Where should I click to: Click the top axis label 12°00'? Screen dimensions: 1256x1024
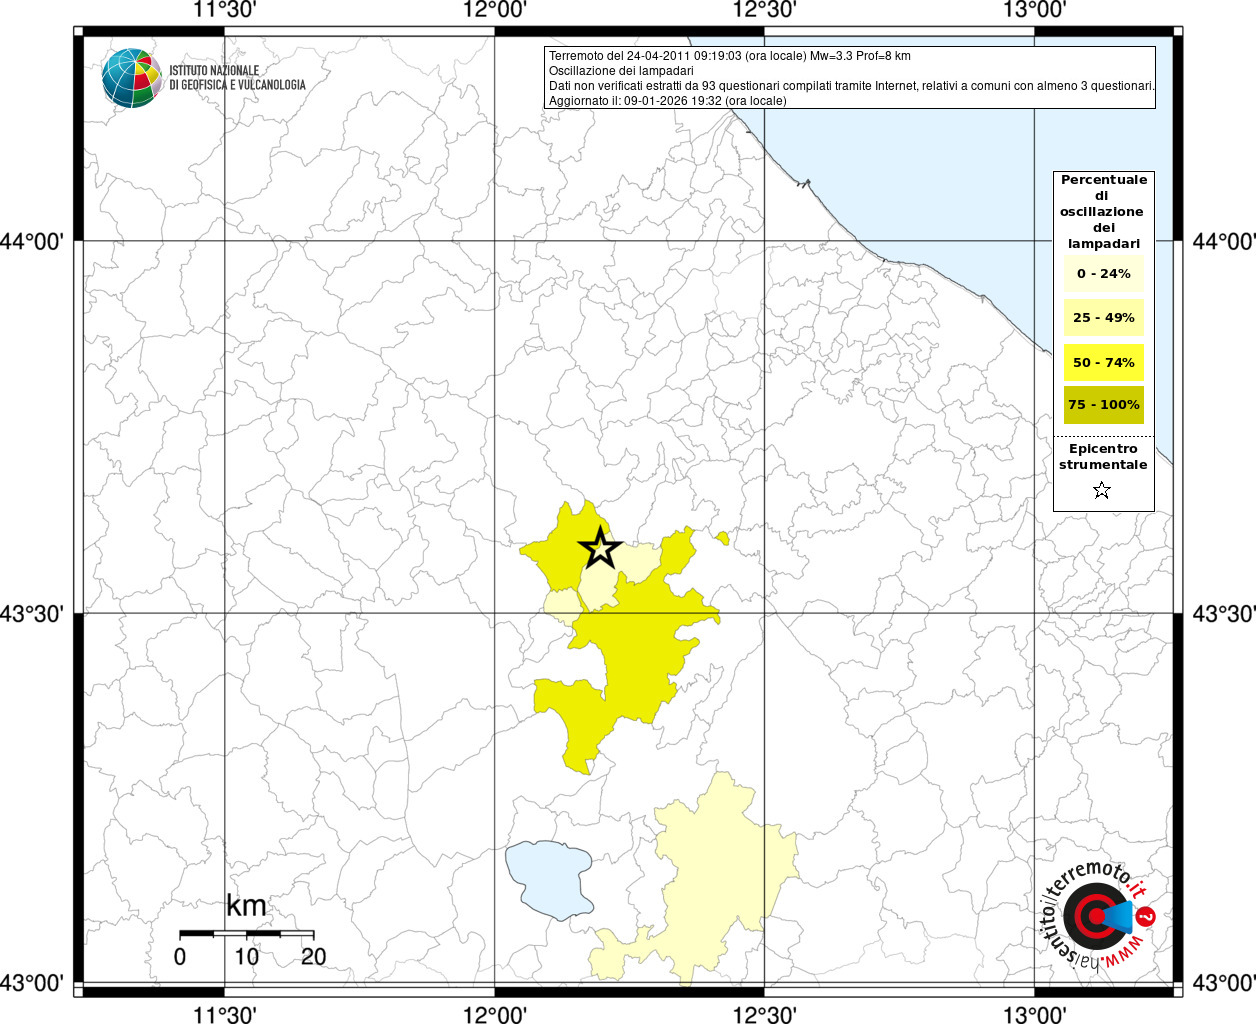[495, 11]
